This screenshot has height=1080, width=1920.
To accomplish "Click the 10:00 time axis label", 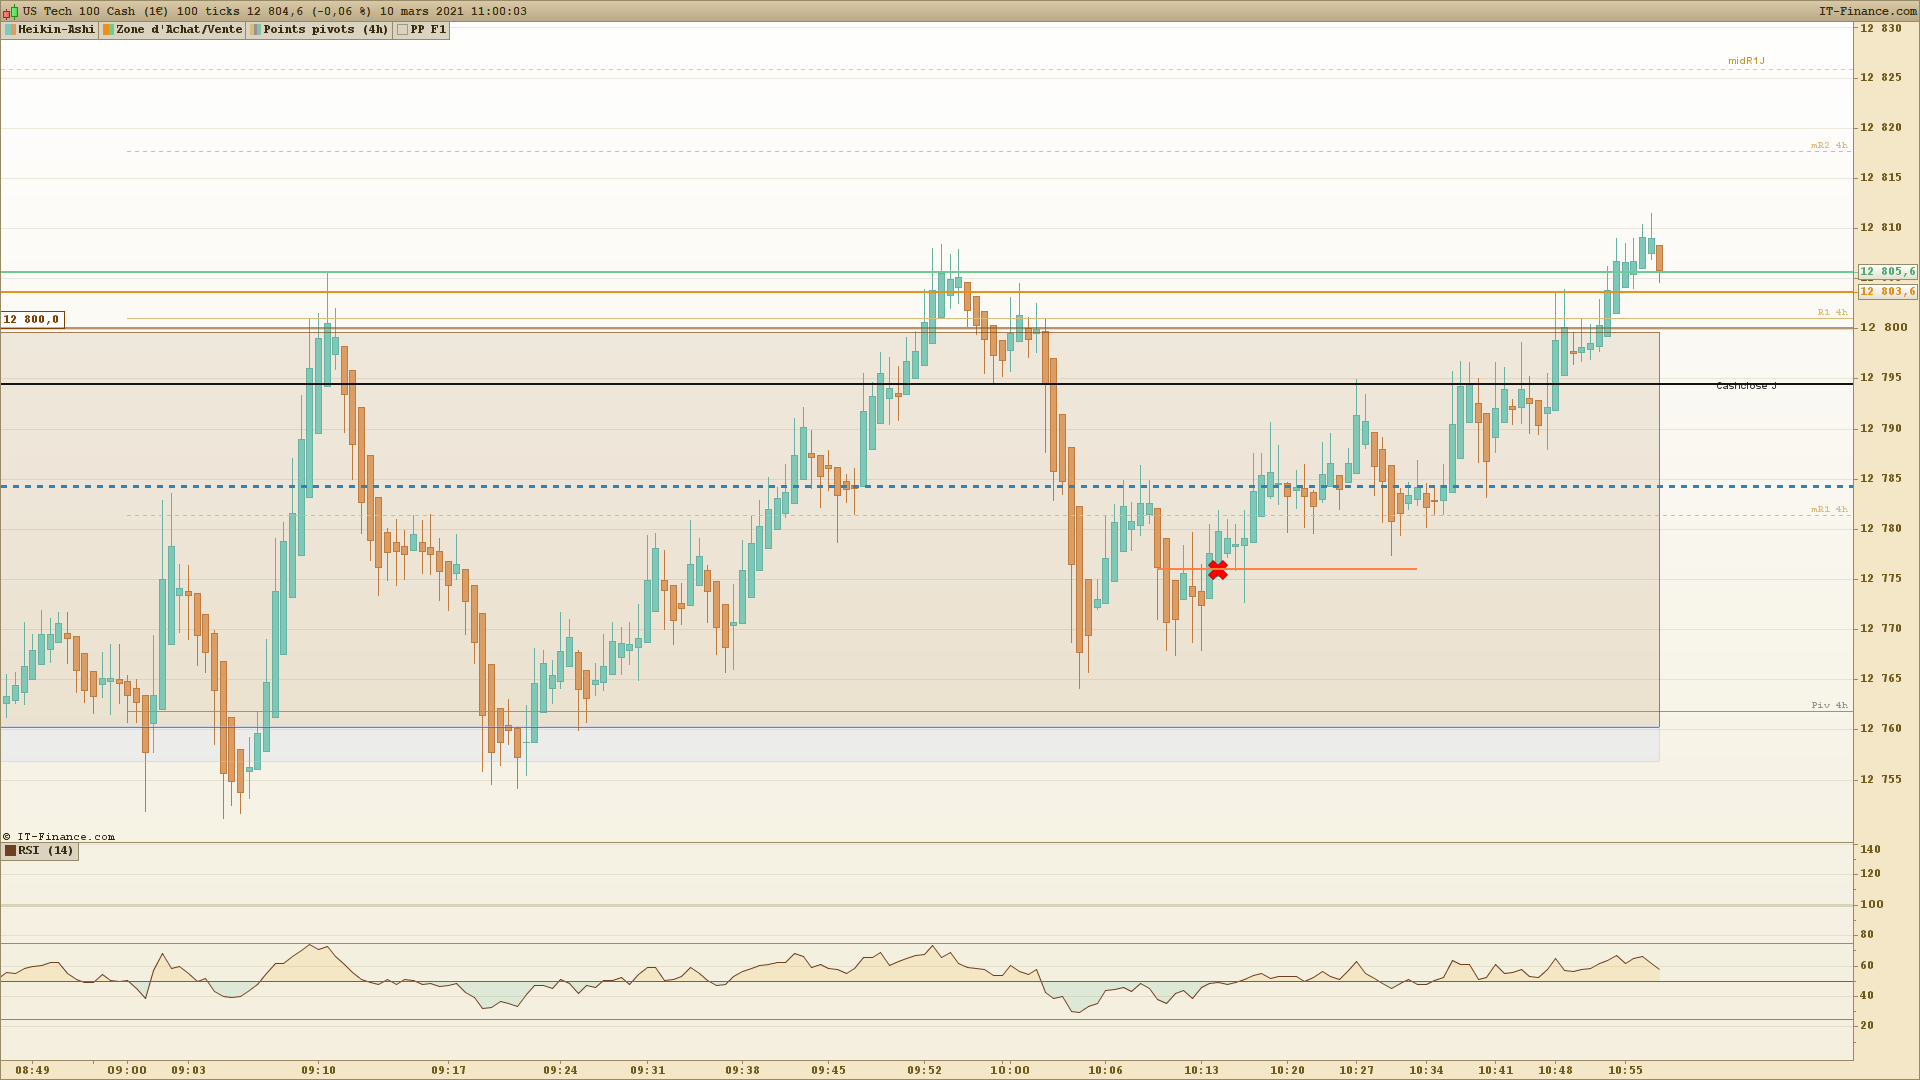I will (1010, 1070).
